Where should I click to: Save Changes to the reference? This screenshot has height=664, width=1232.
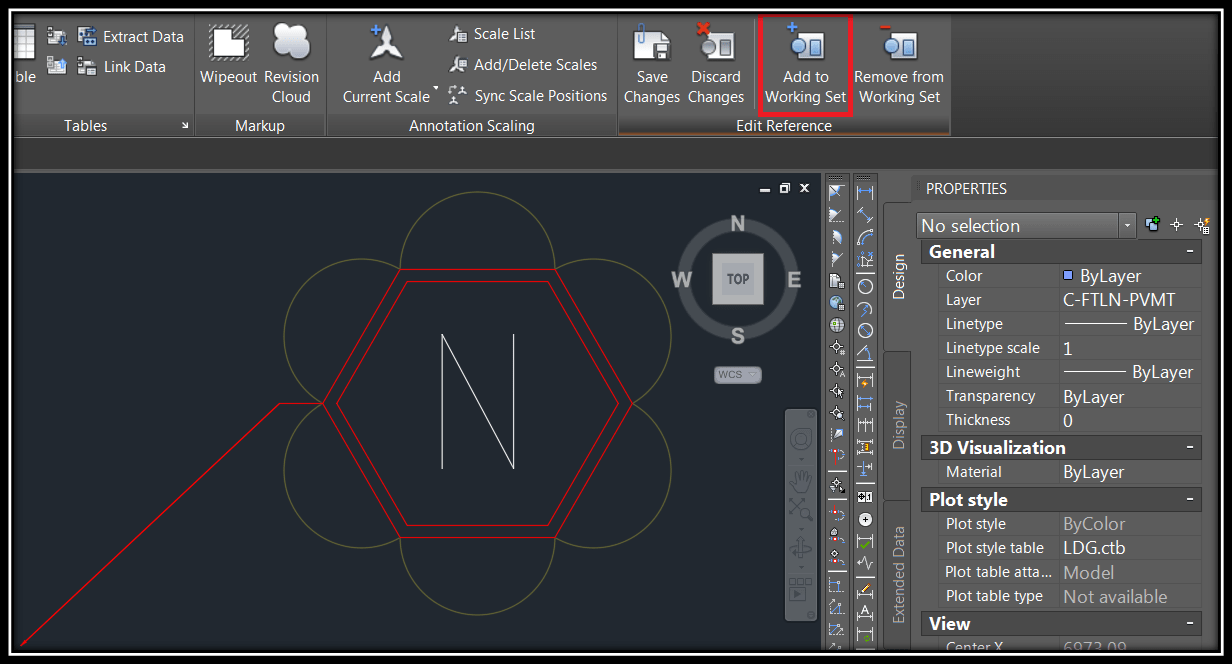click(652, 64)
